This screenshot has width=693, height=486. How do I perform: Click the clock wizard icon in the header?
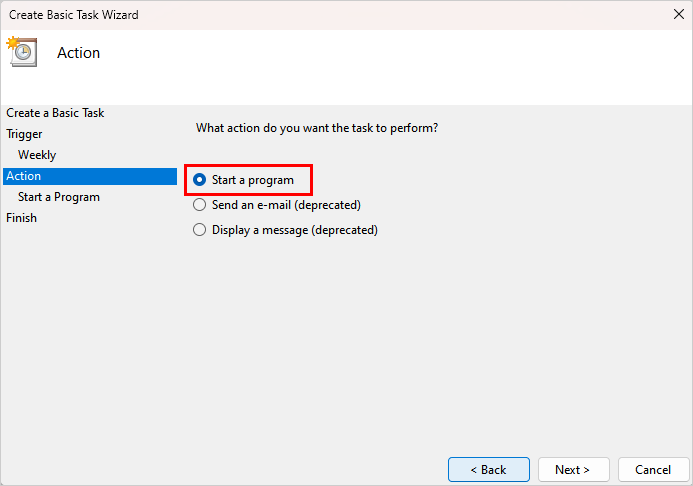21,52
